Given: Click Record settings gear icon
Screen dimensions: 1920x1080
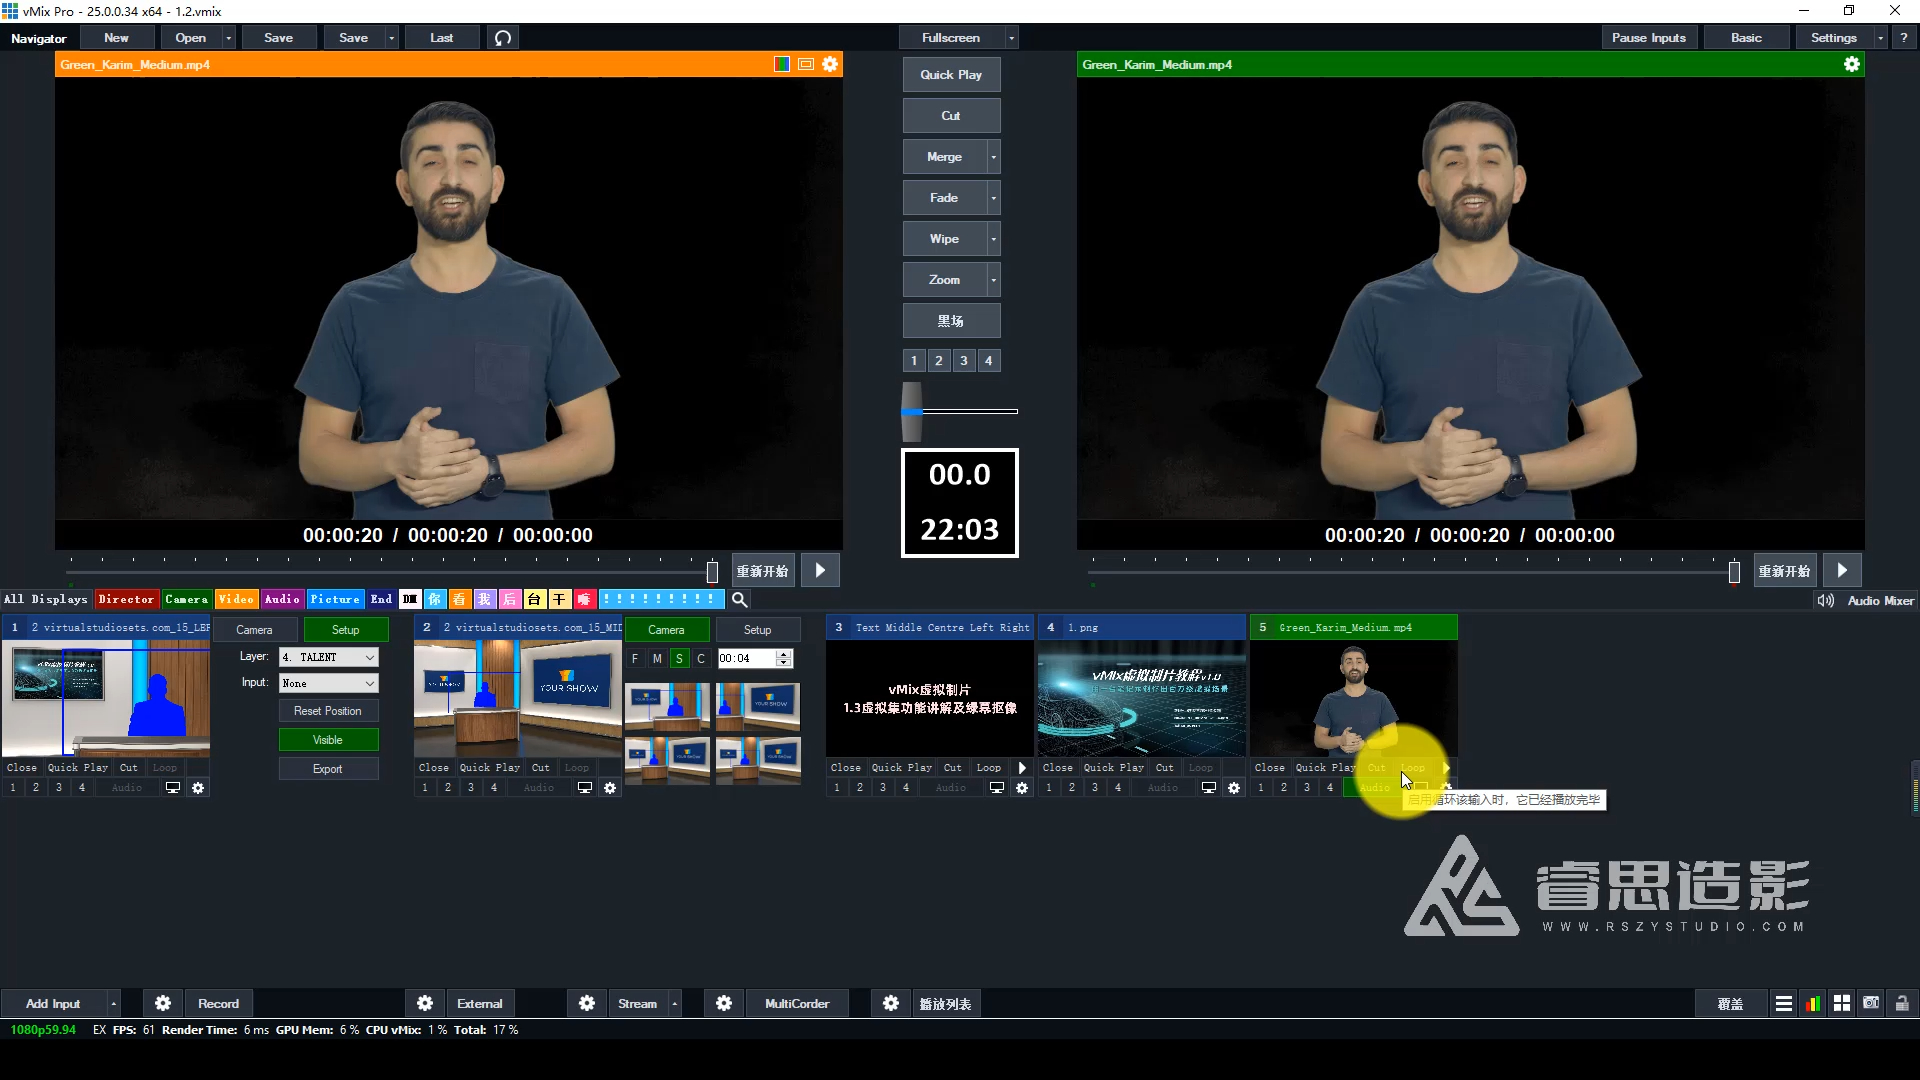Looking at the screenshot, I should pos(163,1003).
